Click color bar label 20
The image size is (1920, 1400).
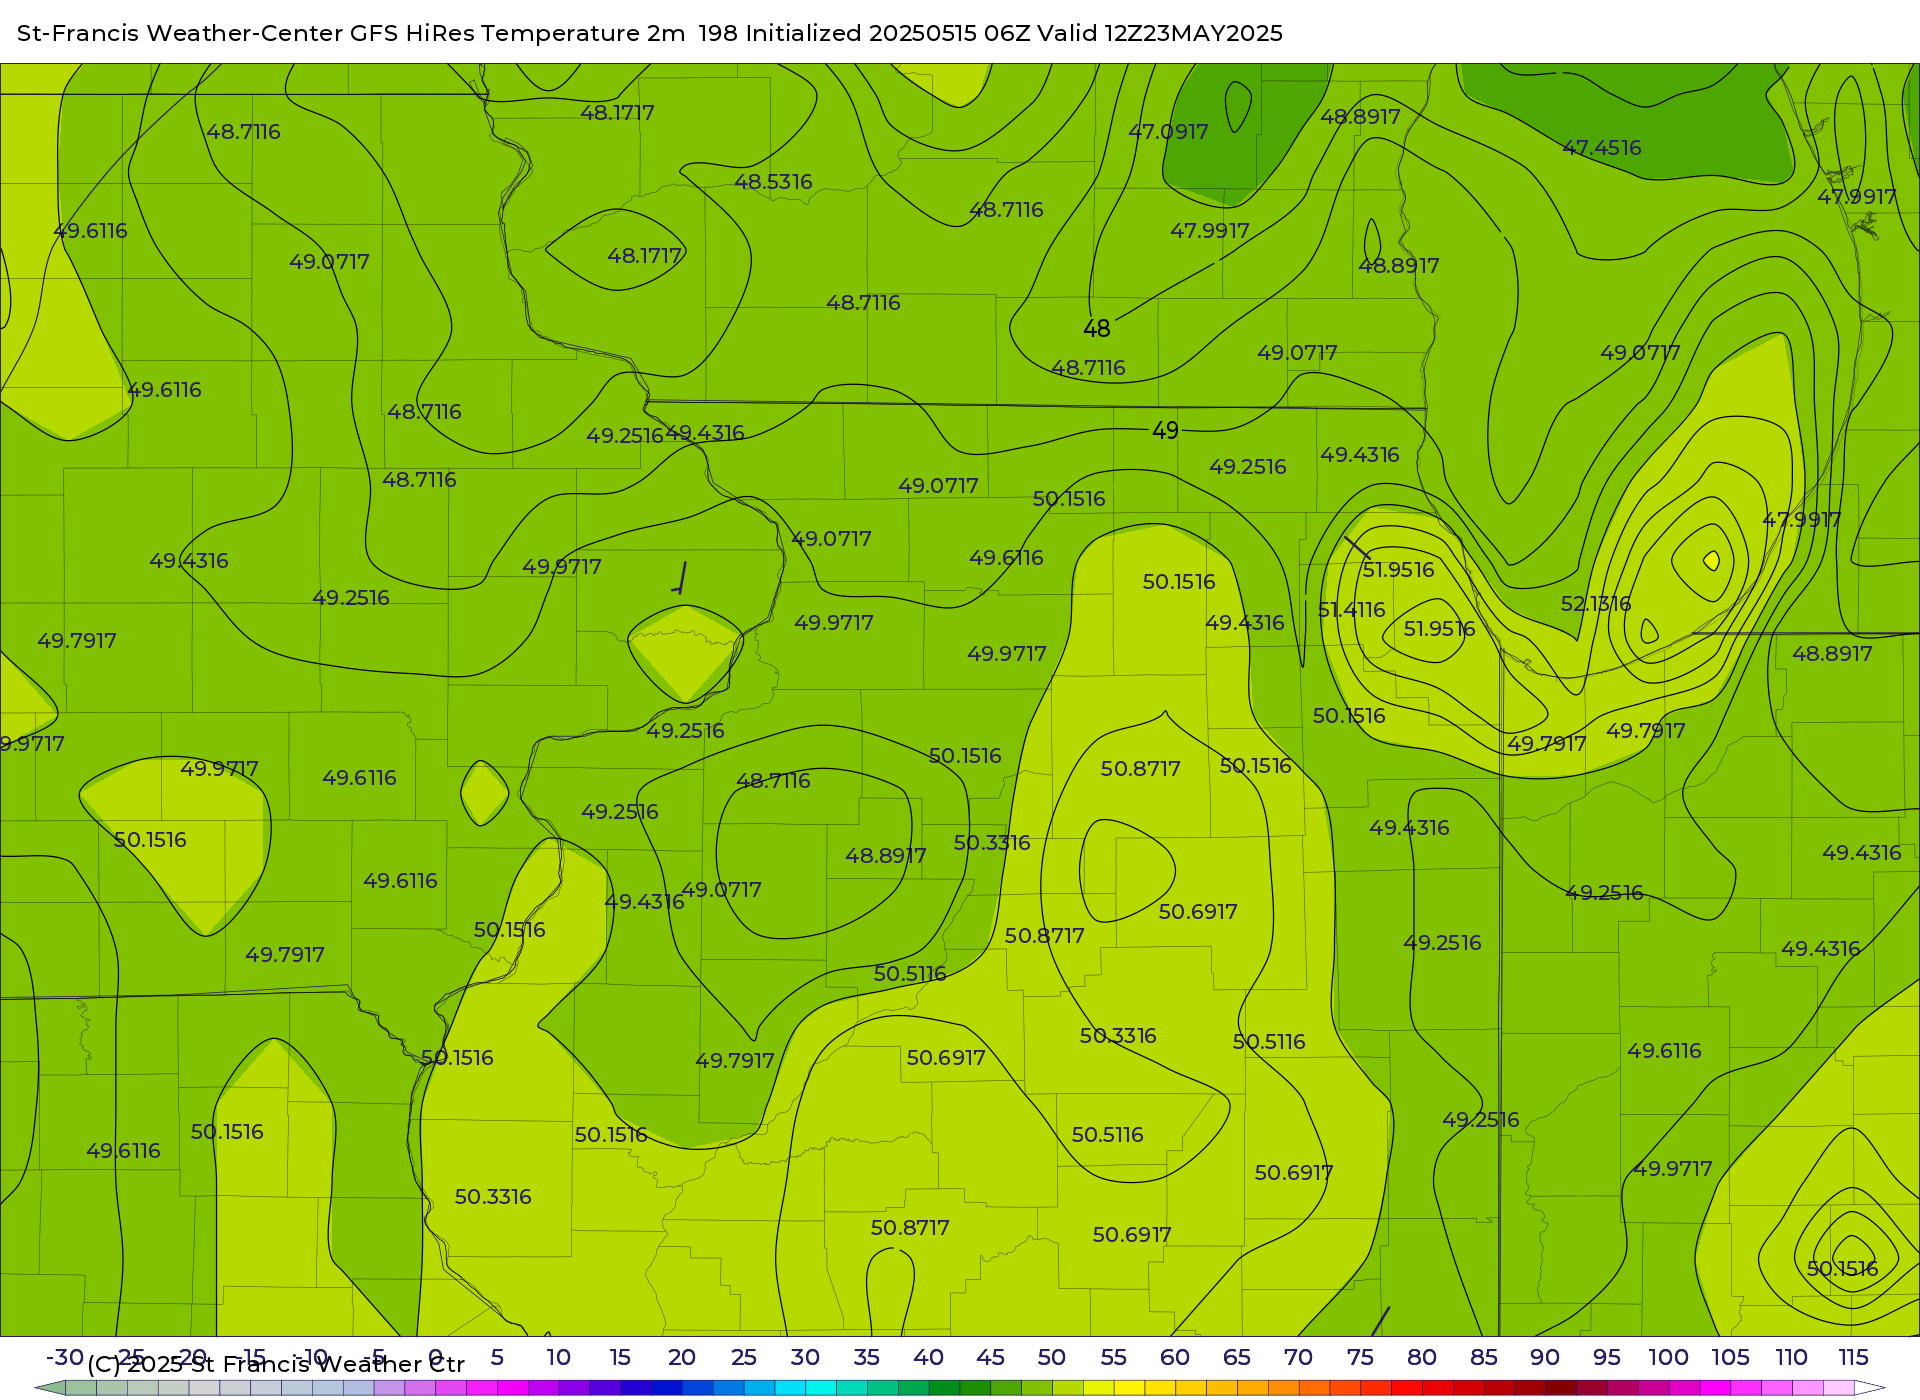(682, 1358)
